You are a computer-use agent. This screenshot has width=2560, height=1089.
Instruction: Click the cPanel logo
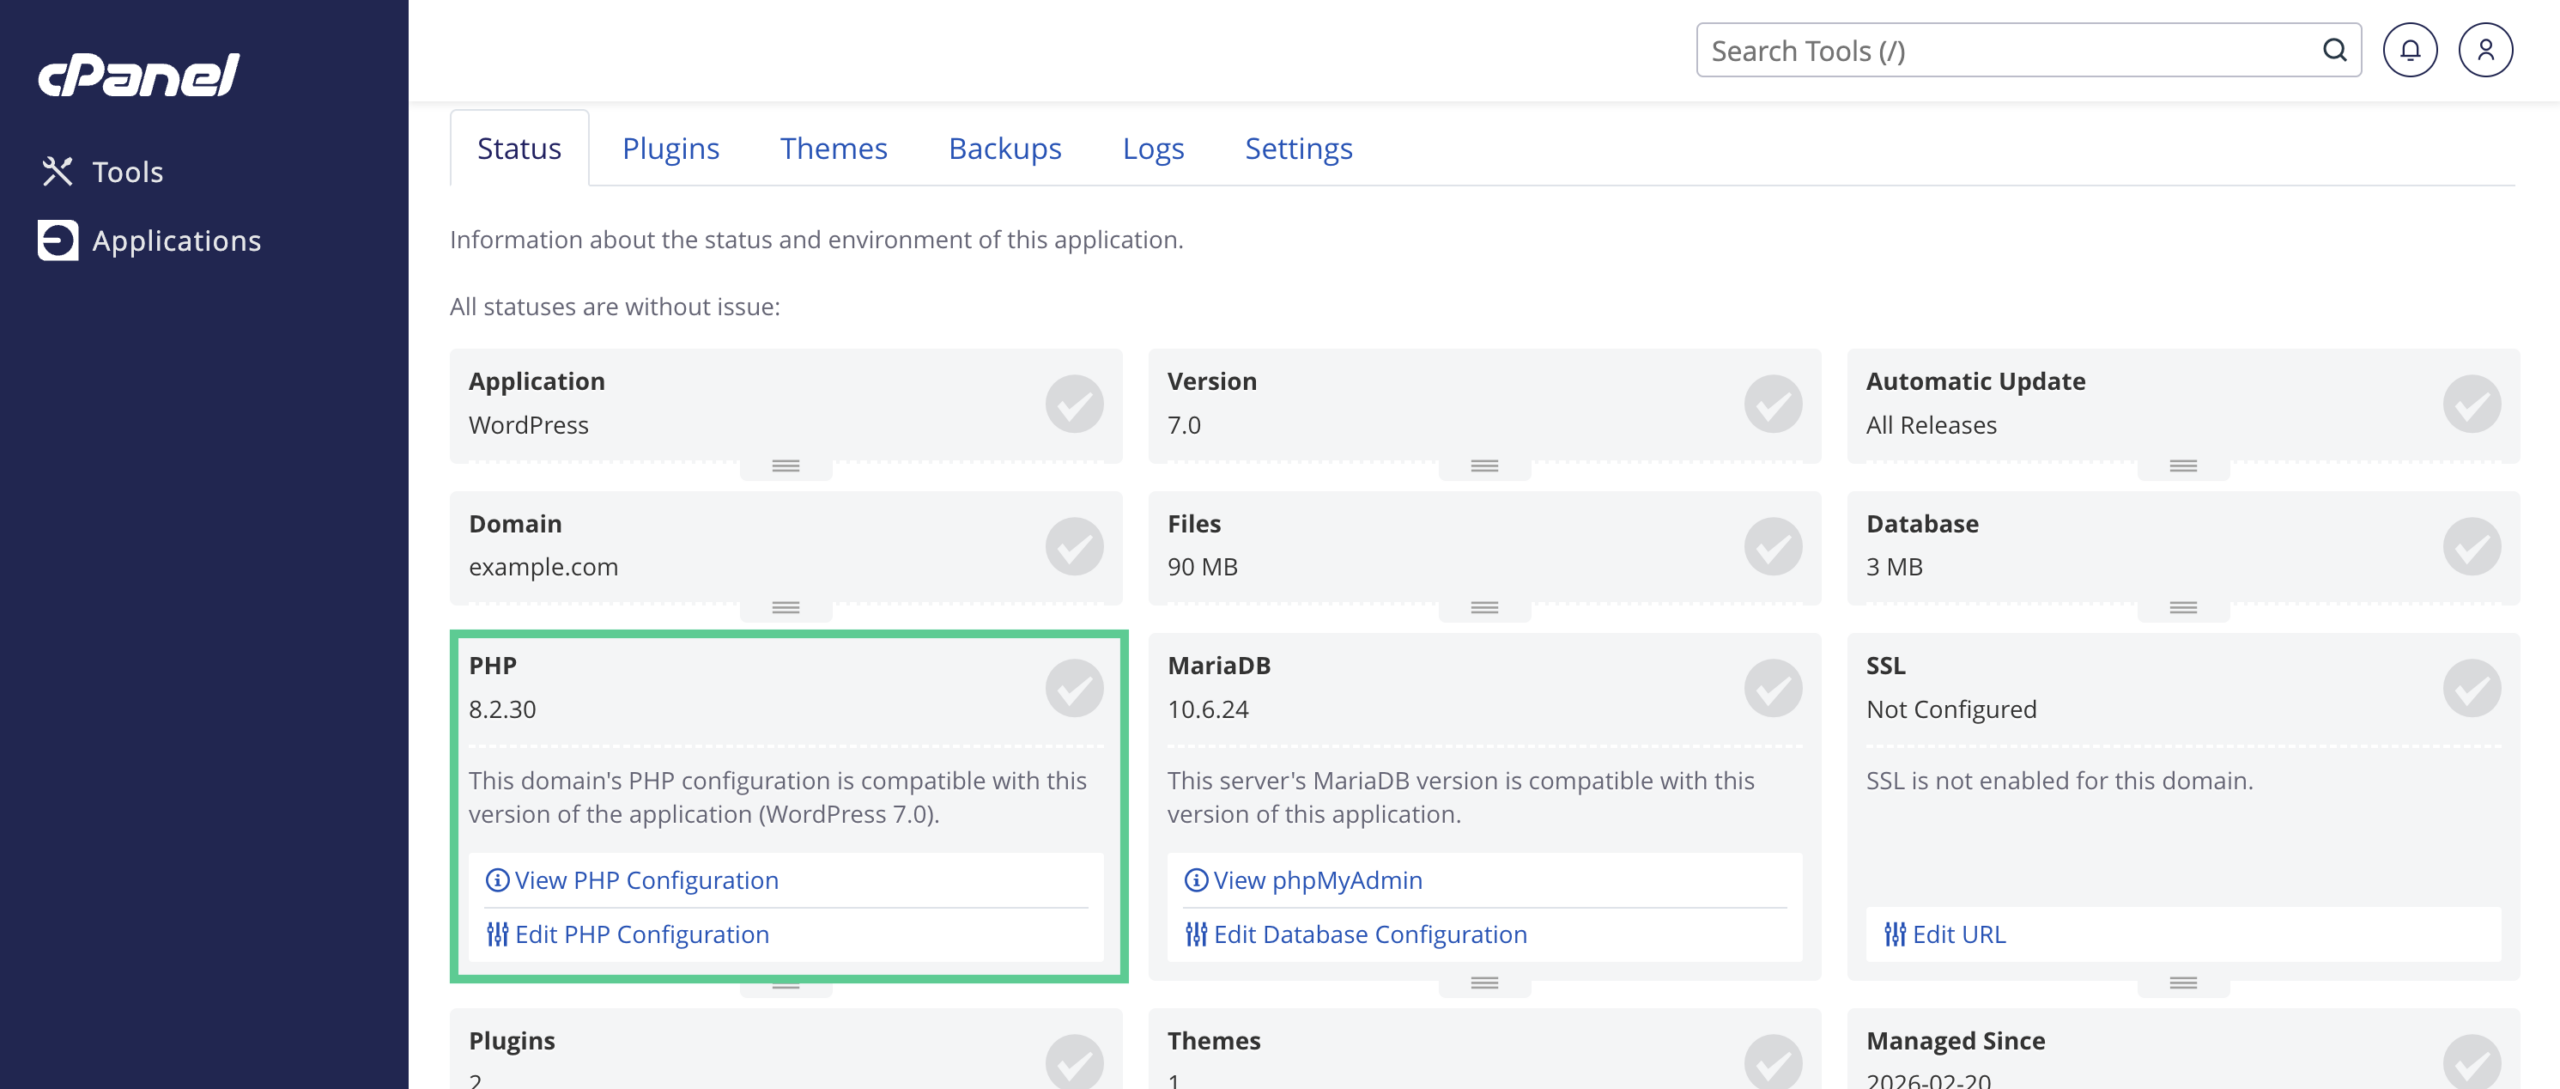coord(139,75)
